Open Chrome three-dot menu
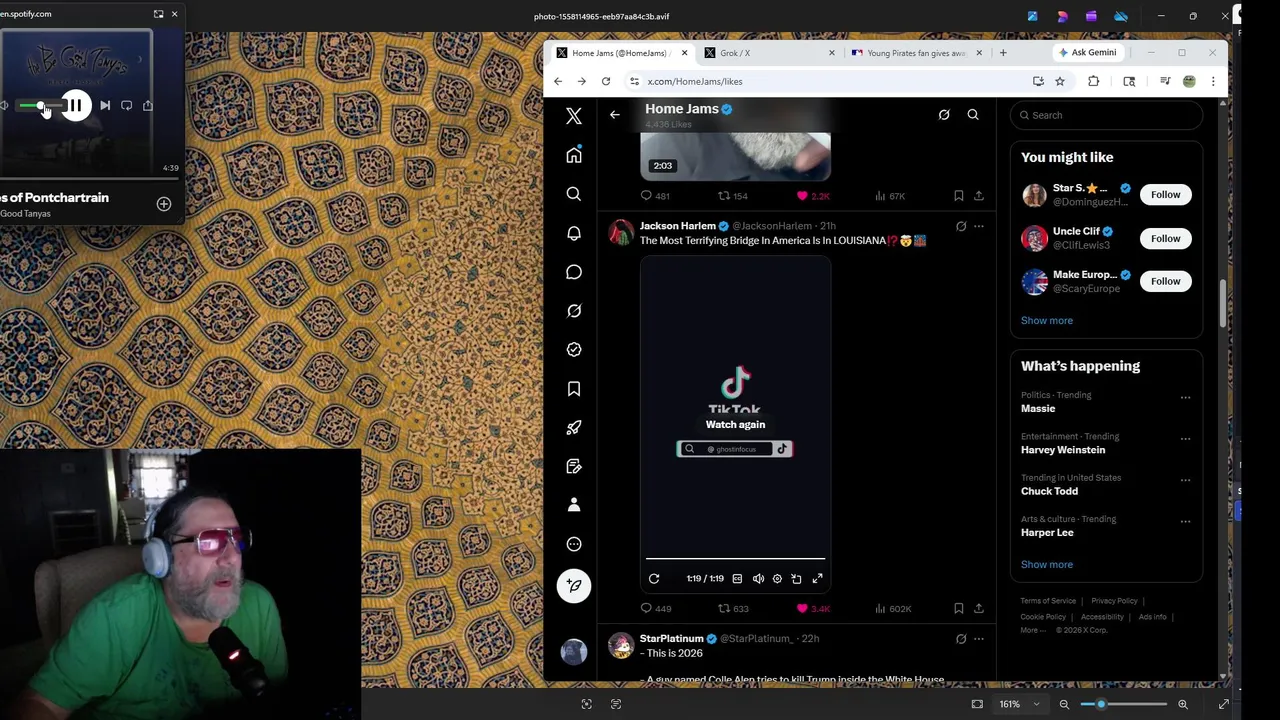The image size is (1280, 720). tap(1213, 81)
